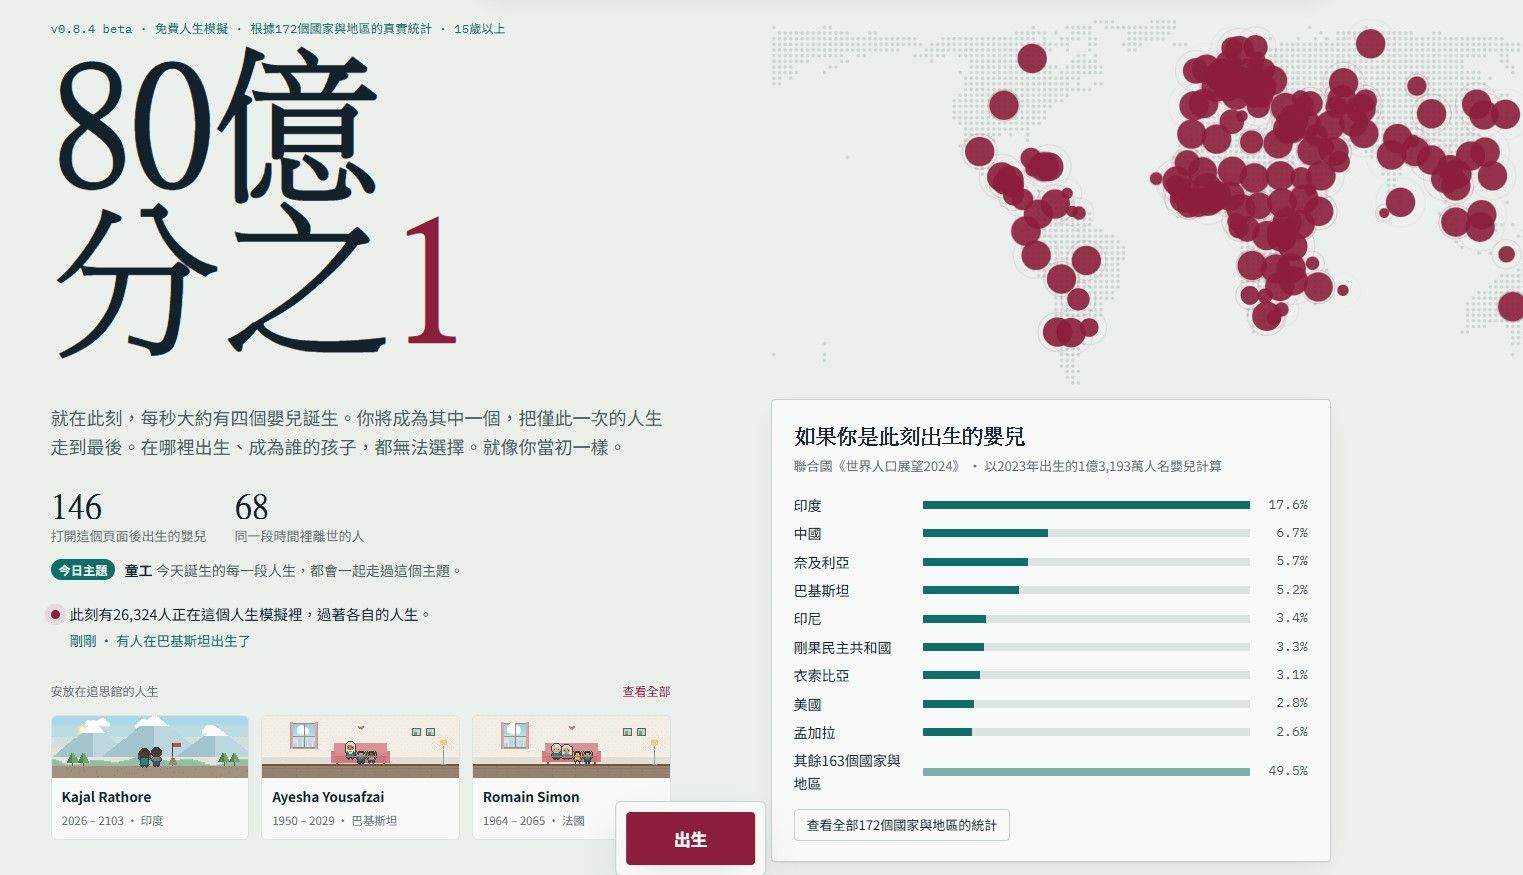The image size is (1523, 875).
Task: Open Kajal Rathore memorial card
Action: coord(150,777)
